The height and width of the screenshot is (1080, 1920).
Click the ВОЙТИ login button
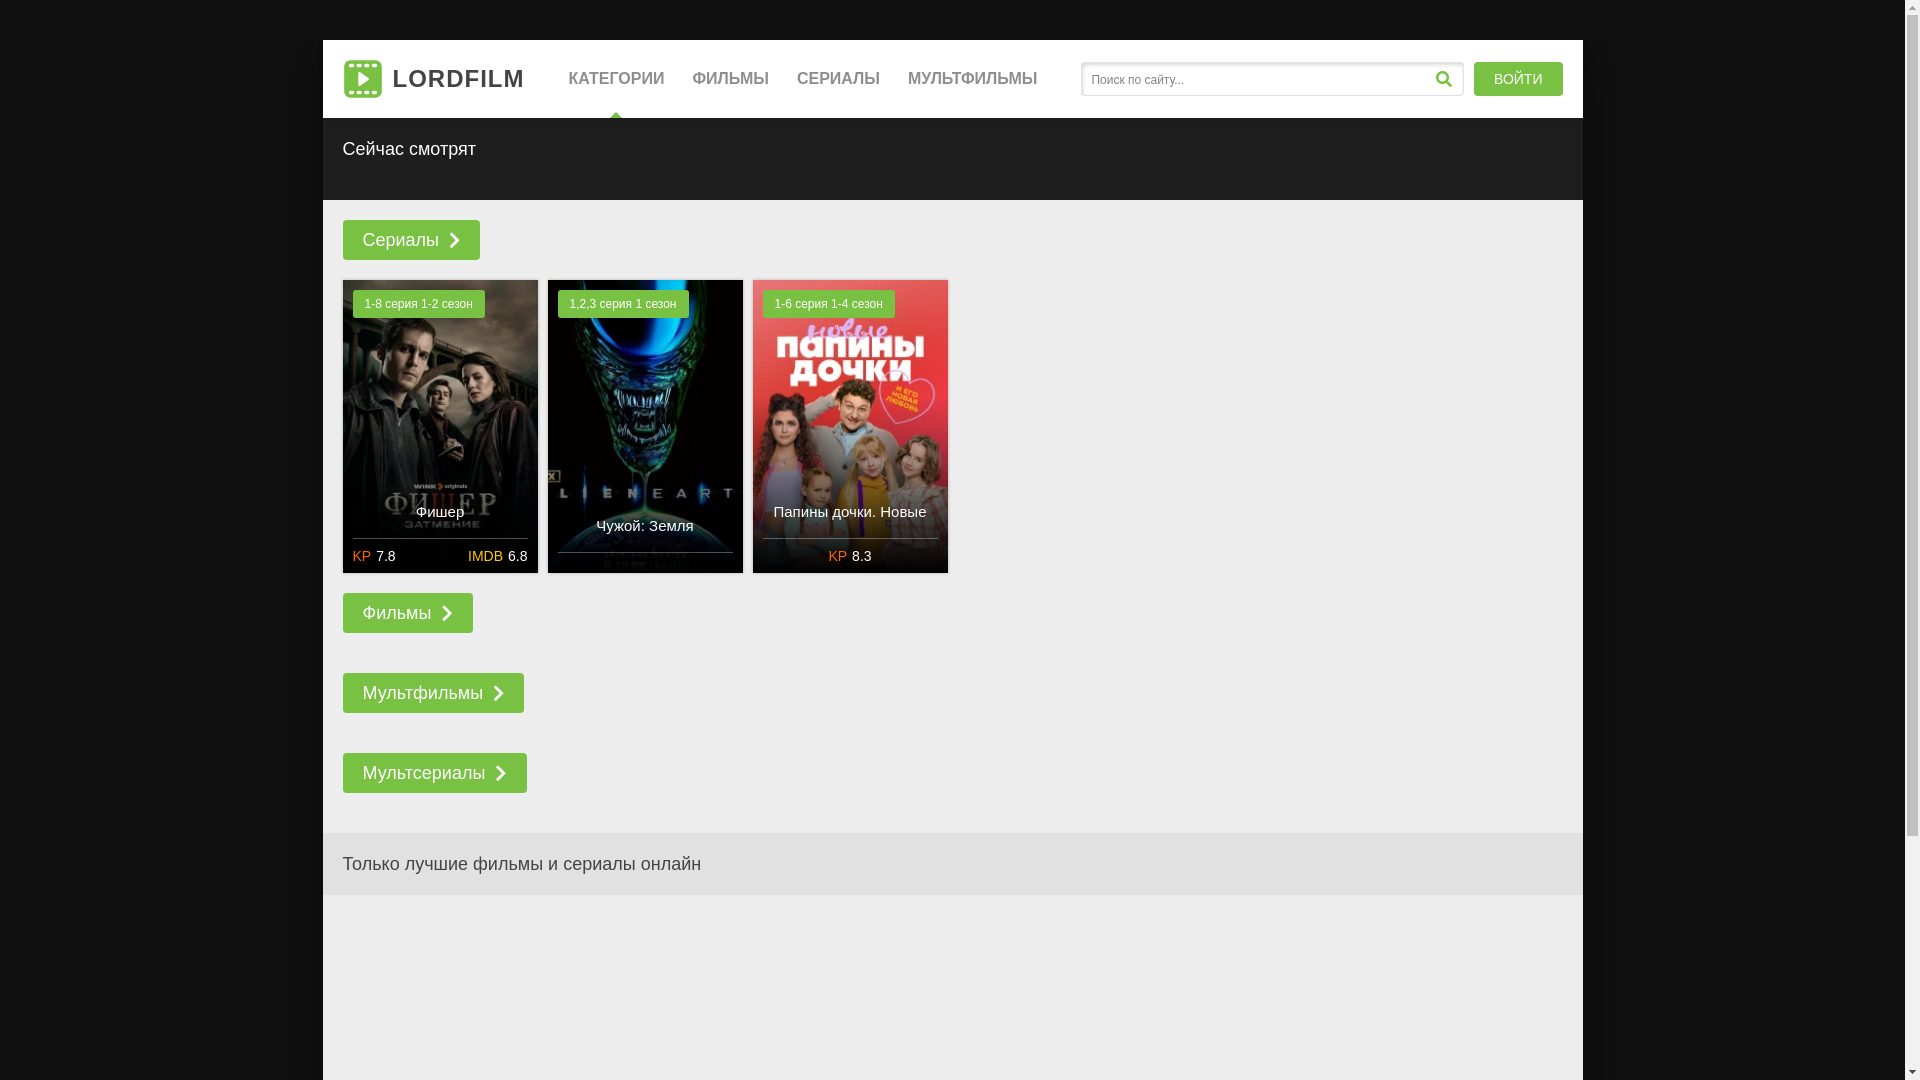[1518, 79]
